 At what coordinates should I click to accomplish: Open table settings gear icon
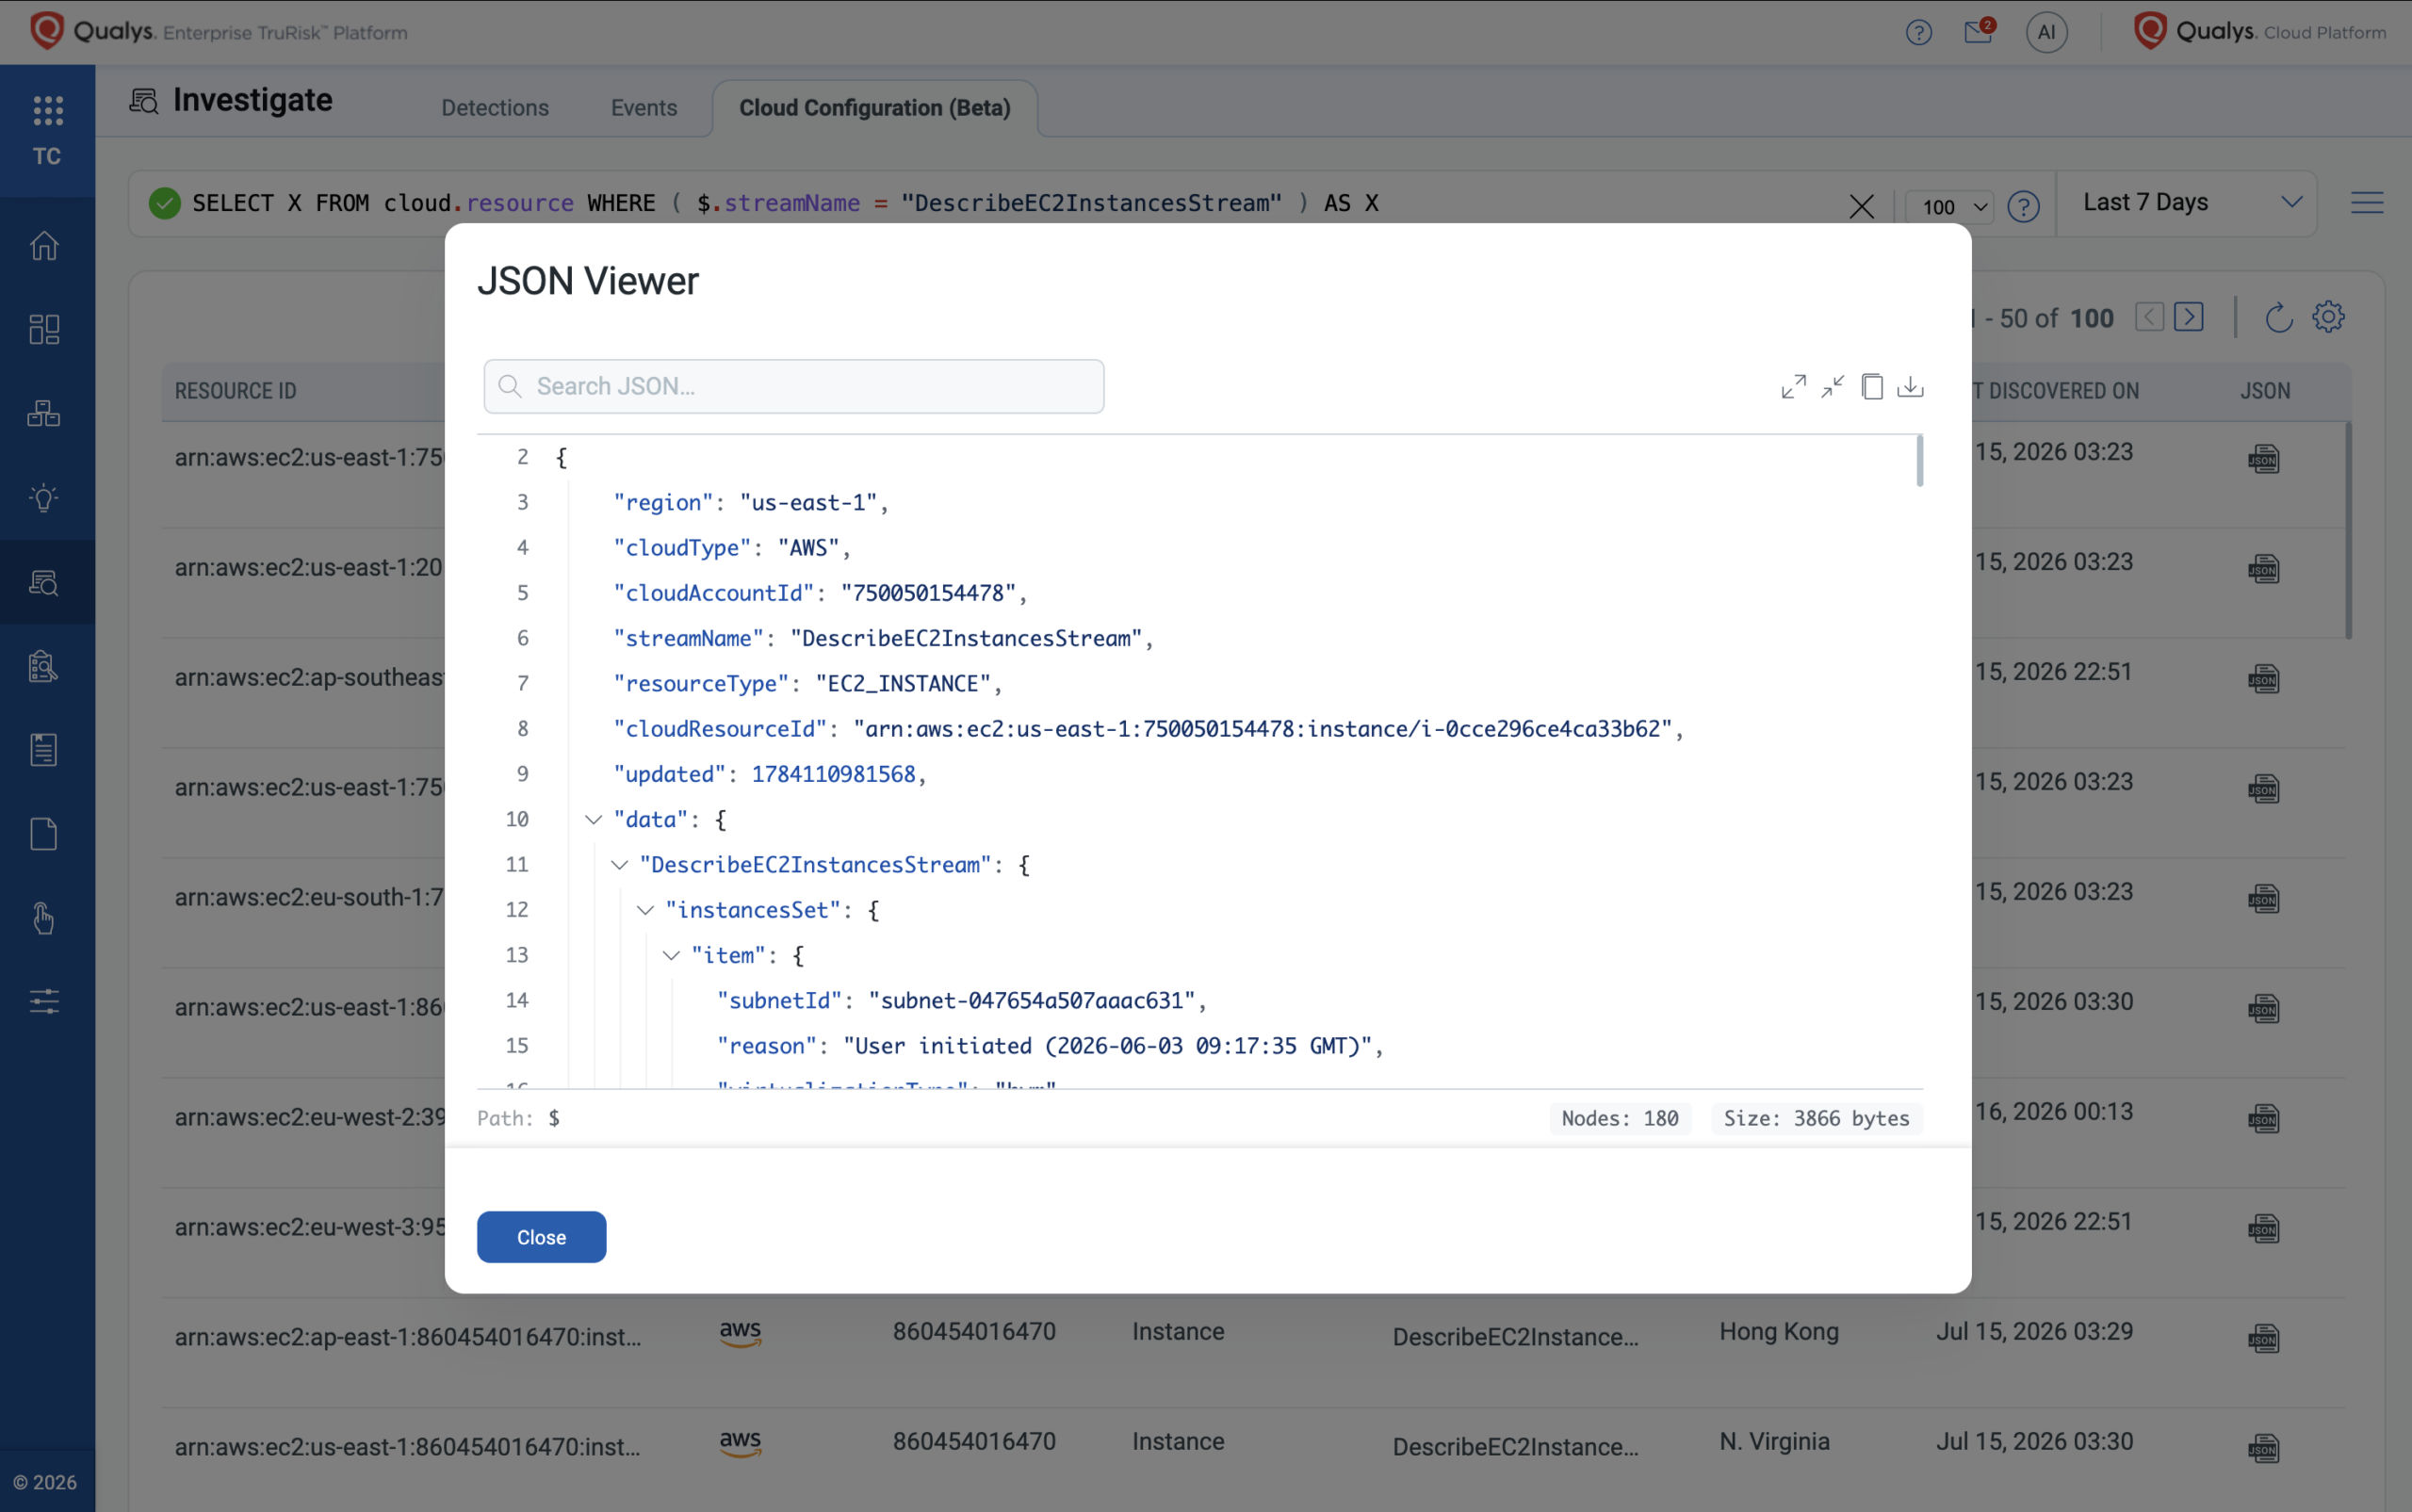point(2328,317)
